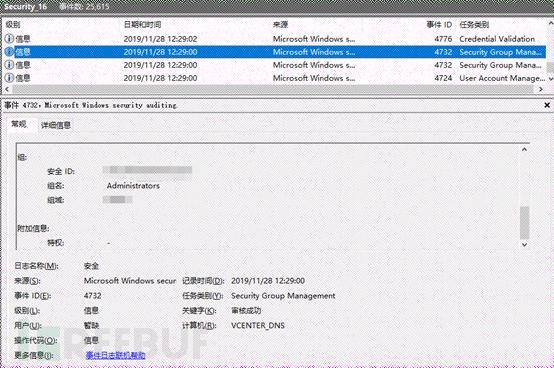The image size is (554, 368).
Task: Click the 任务类别 column header
Action: point(474,24)
